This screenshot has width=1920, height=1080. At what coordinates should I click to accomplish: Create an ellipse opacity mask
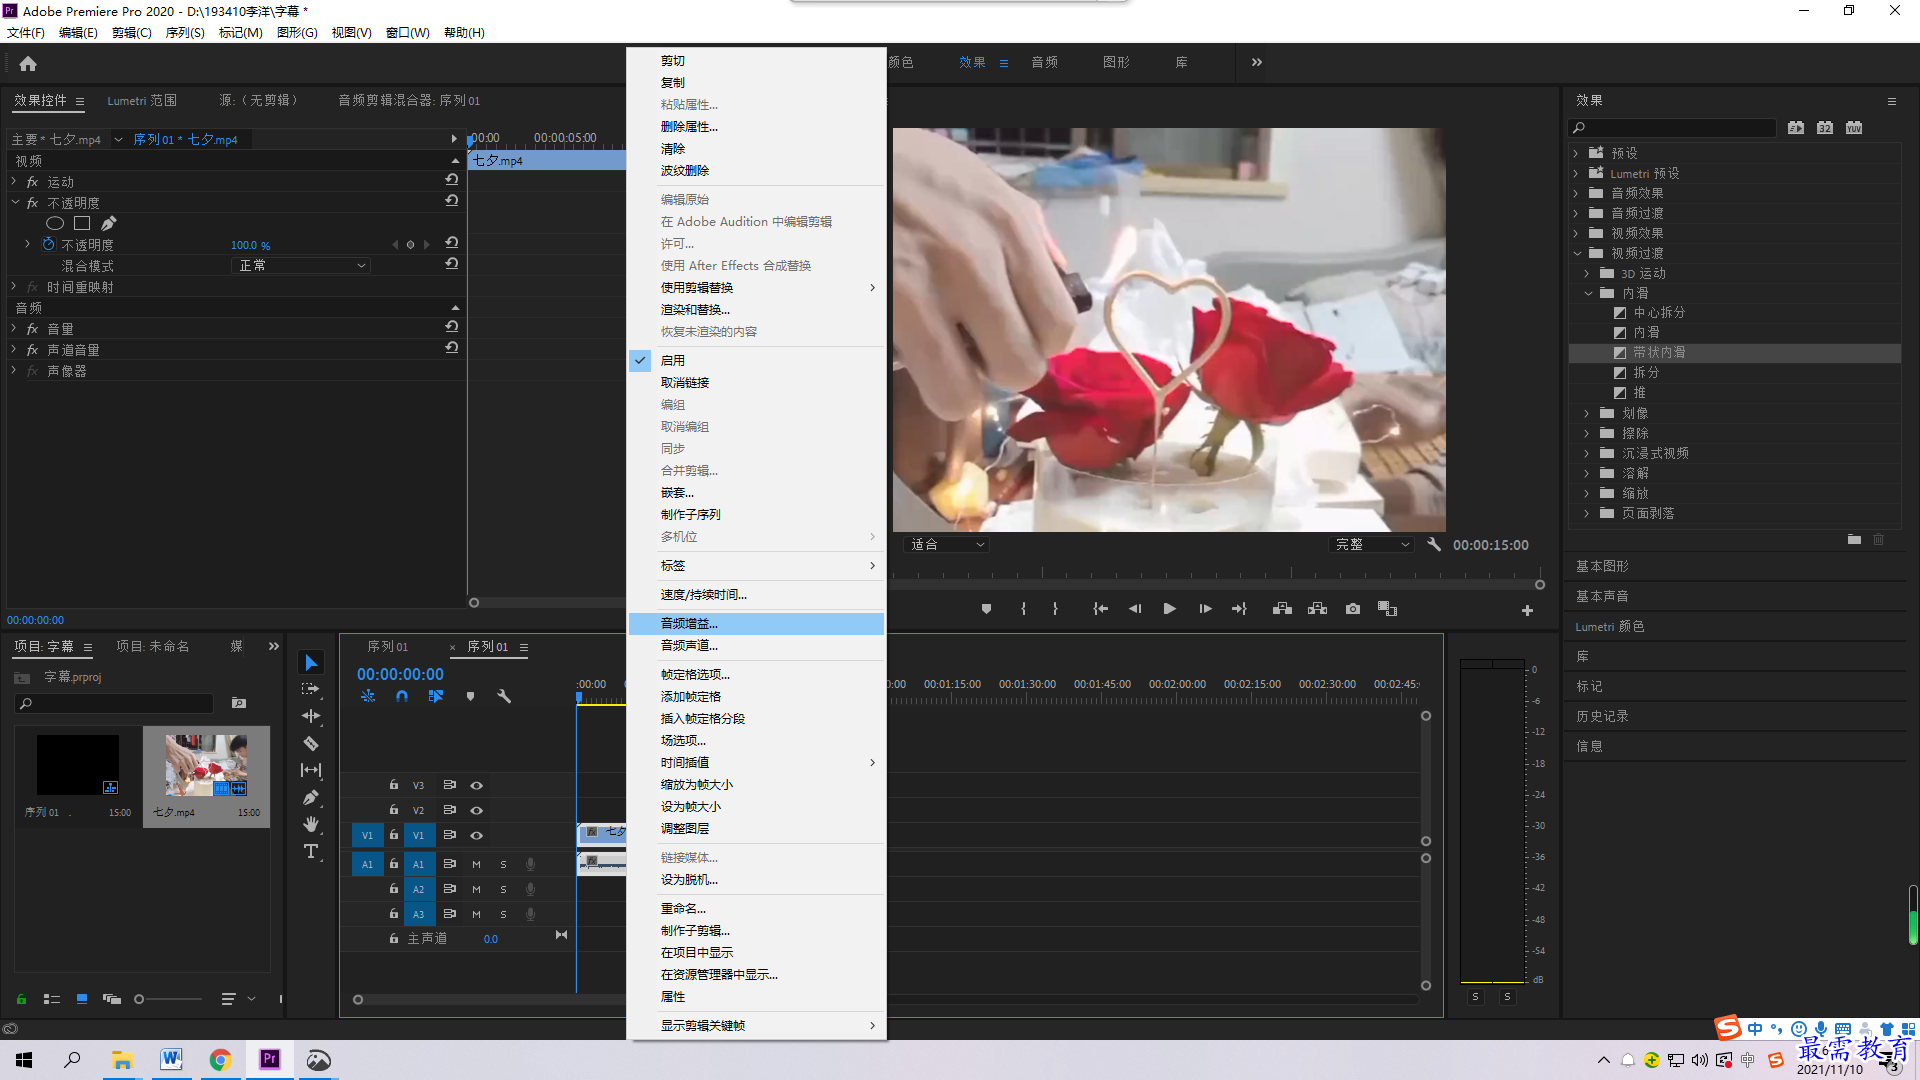(x=55, y=223)
